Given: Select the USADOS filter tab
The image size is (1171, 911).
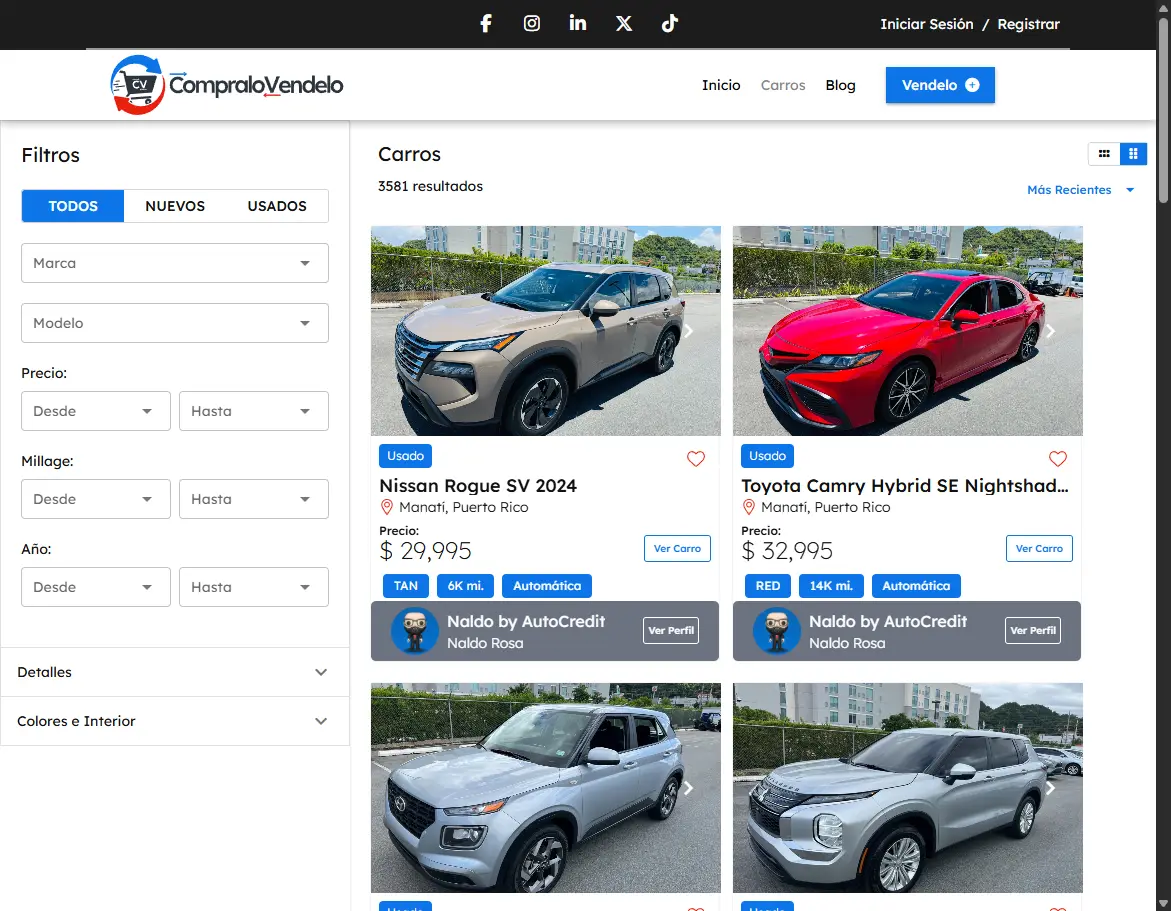Looking at the screenshot, I should tap(277, 206).
